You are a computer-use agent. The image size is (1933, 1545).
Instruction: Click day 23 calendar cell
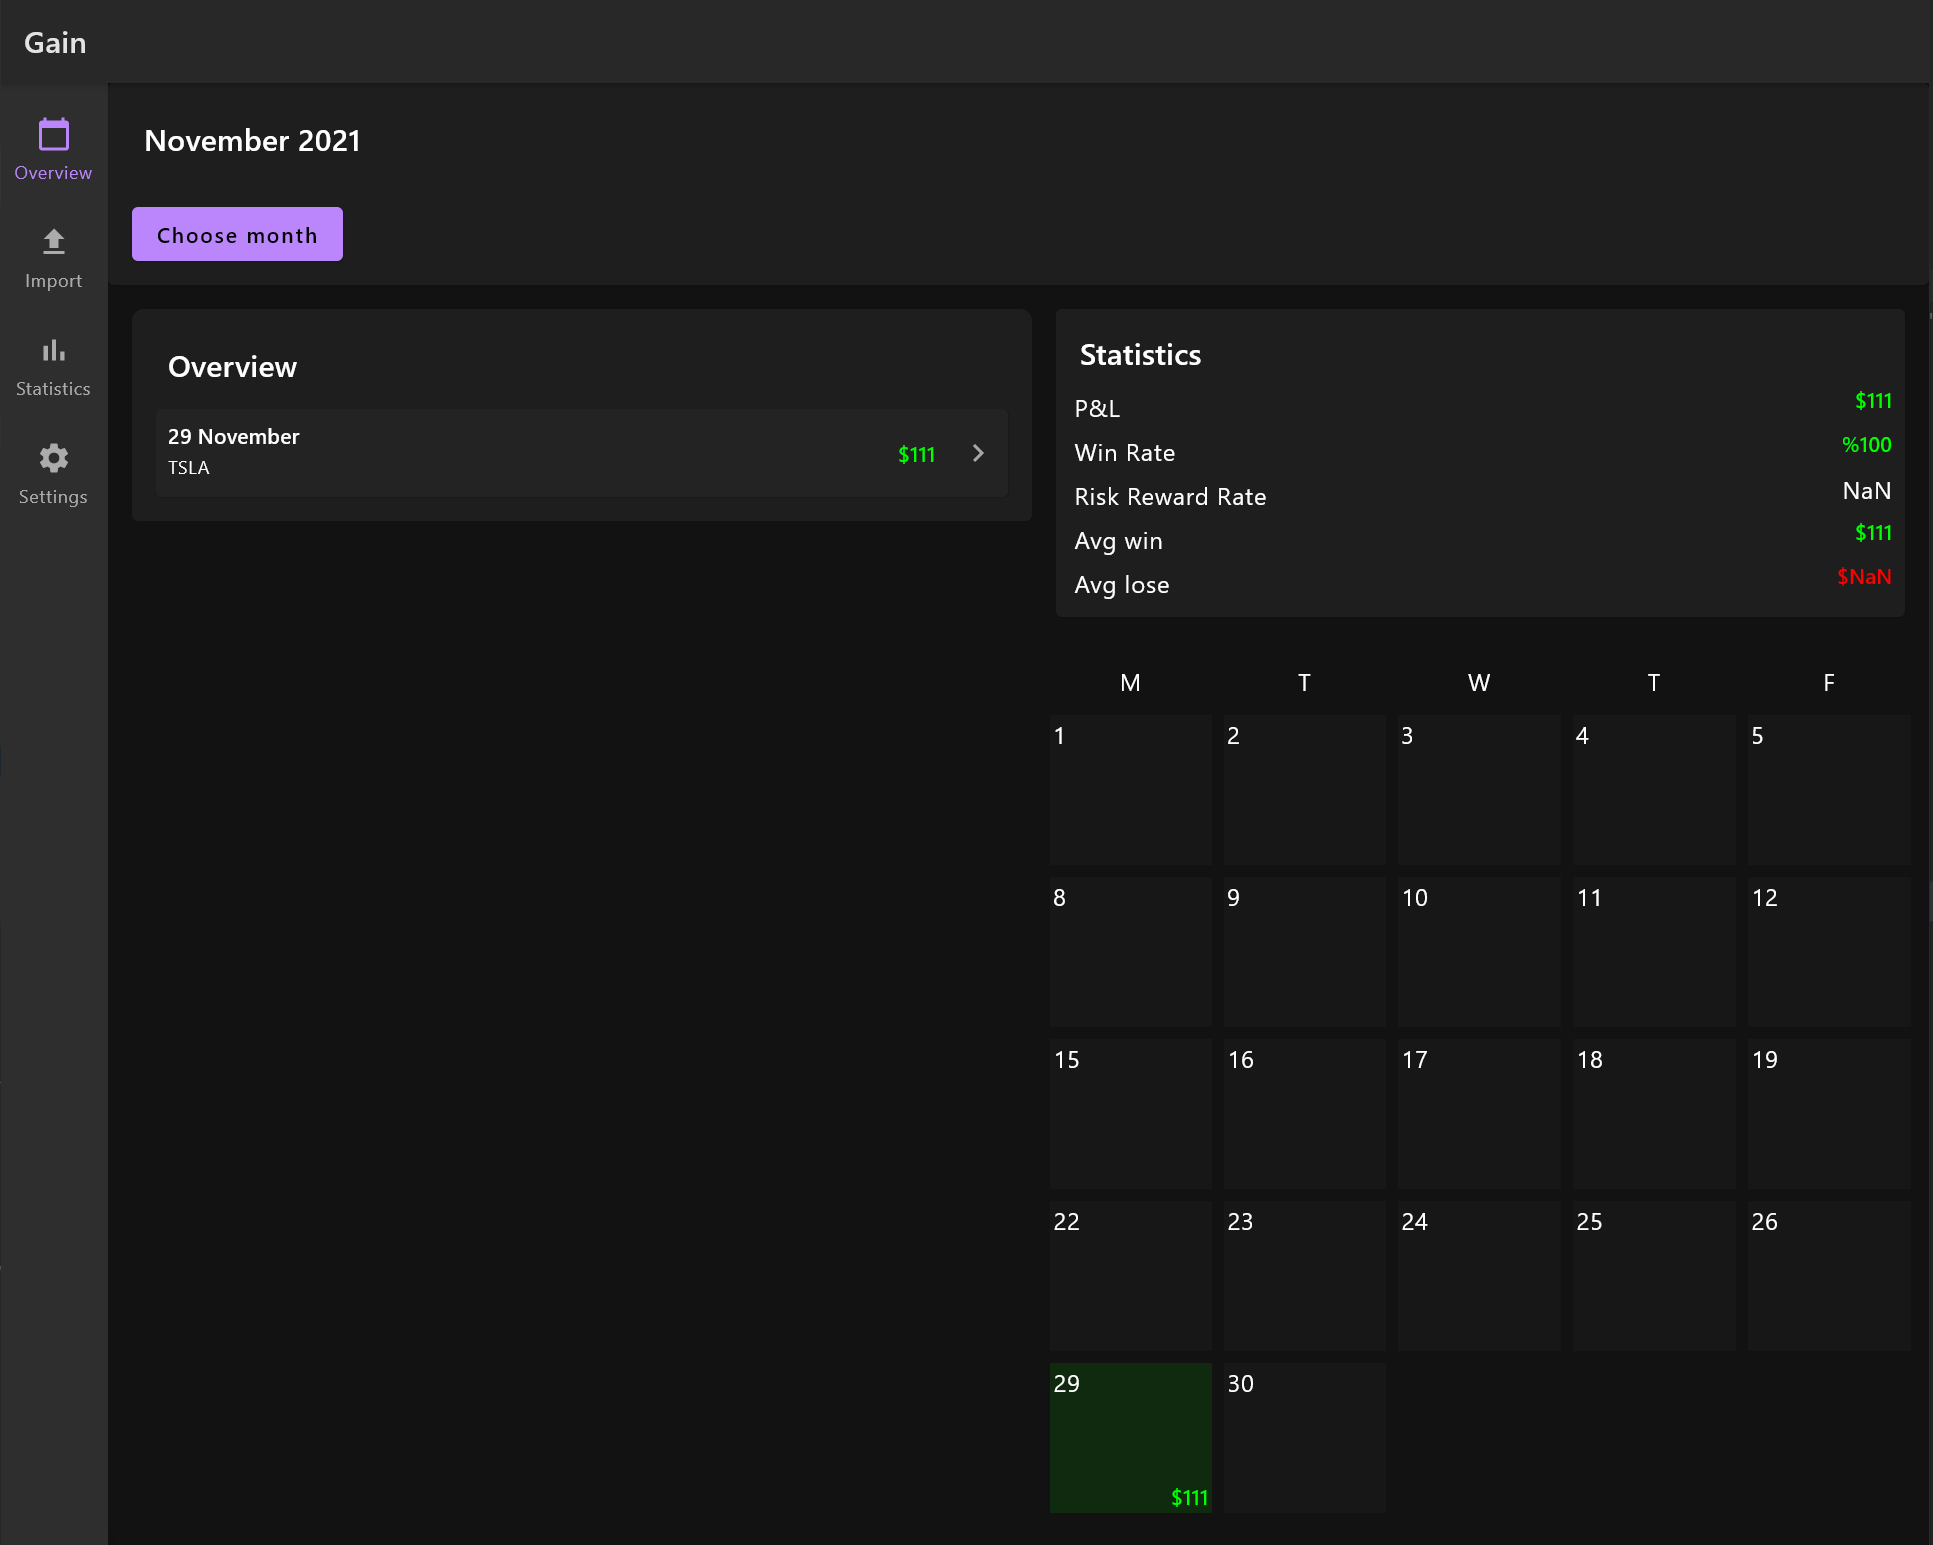pyautogui.click(x=1304, y=1275)
